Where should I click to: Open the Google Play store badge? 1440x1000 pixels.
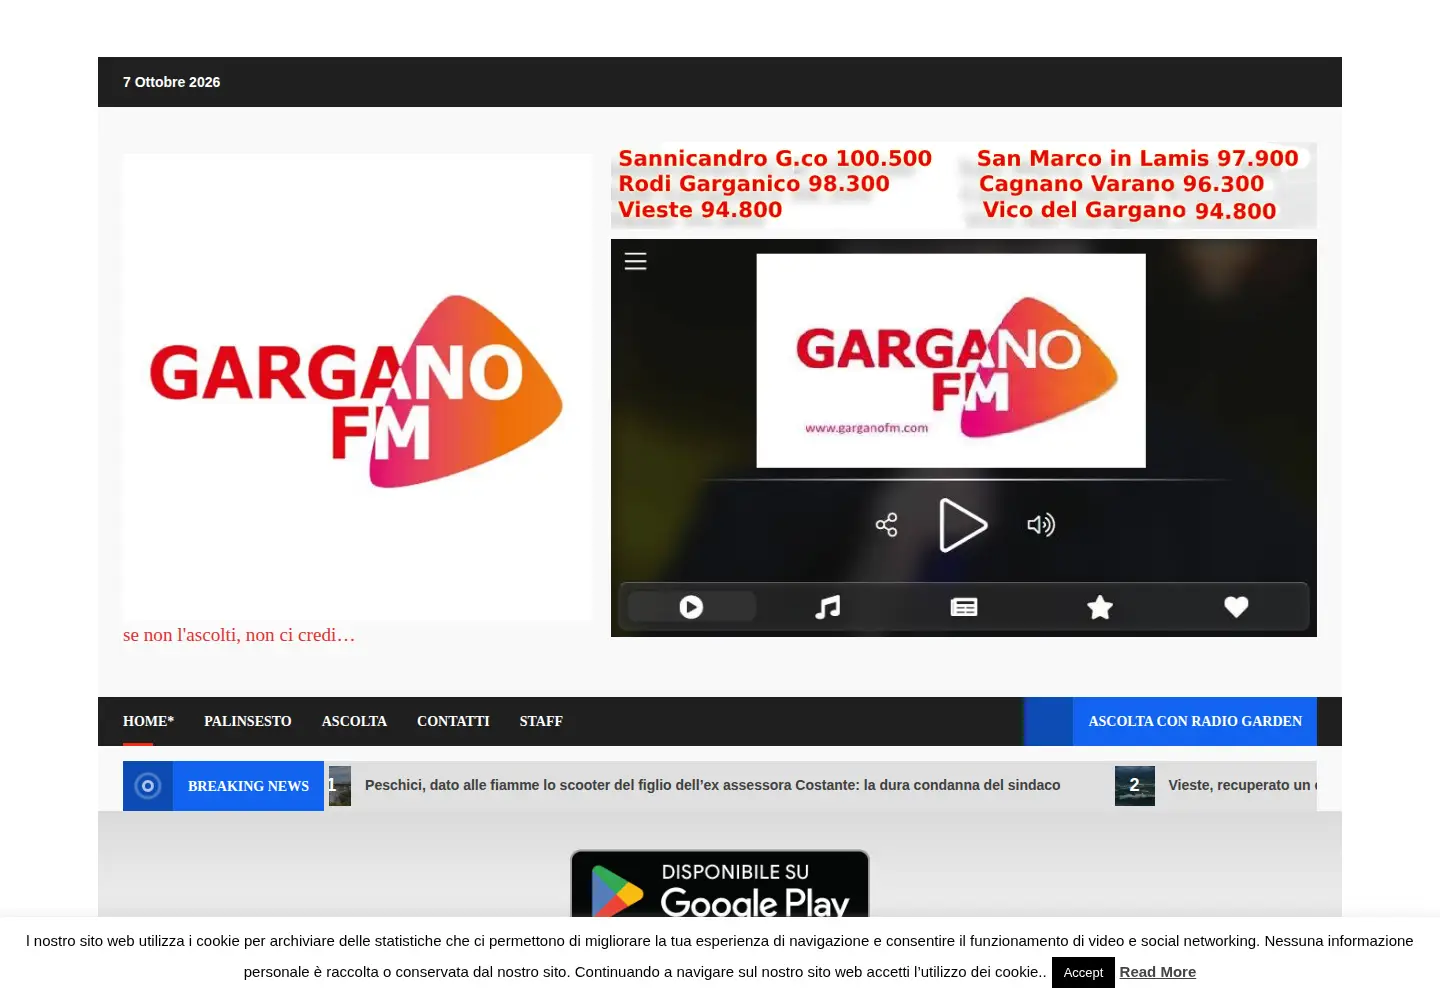720,884
